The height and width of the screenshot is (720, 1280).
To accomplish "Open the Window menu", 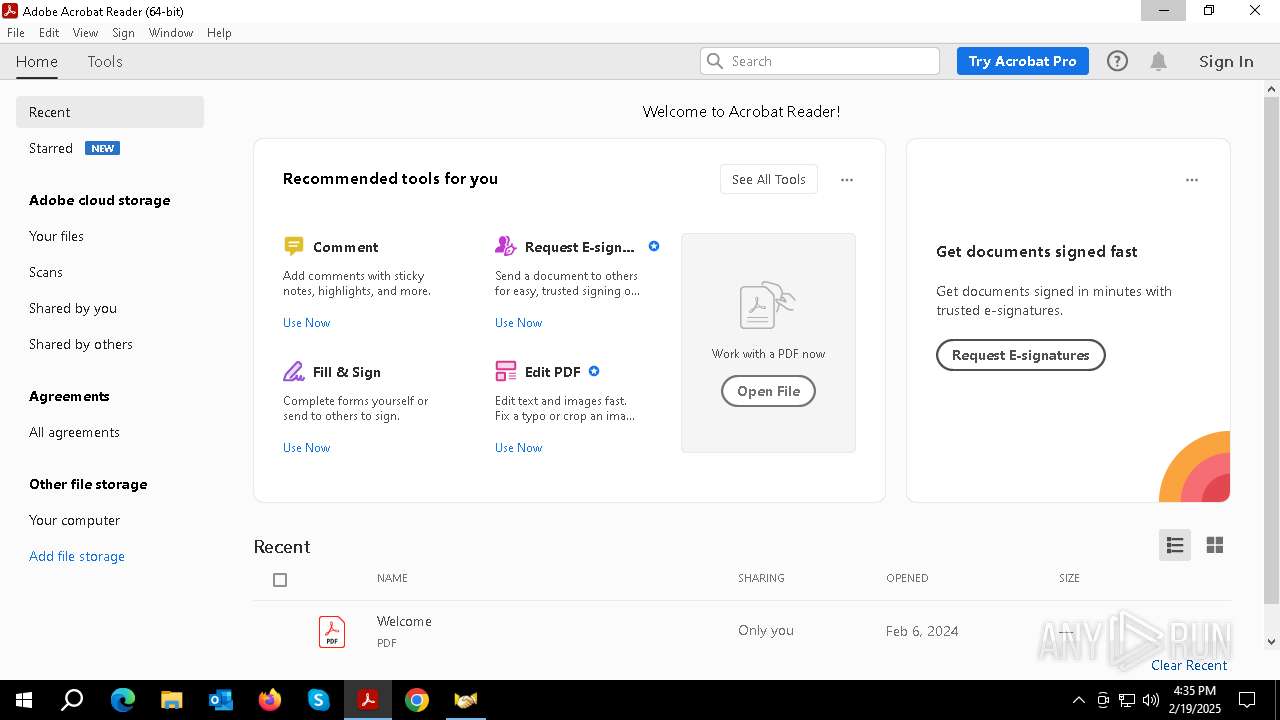I will pyautogui.click(x=171, y=33).
